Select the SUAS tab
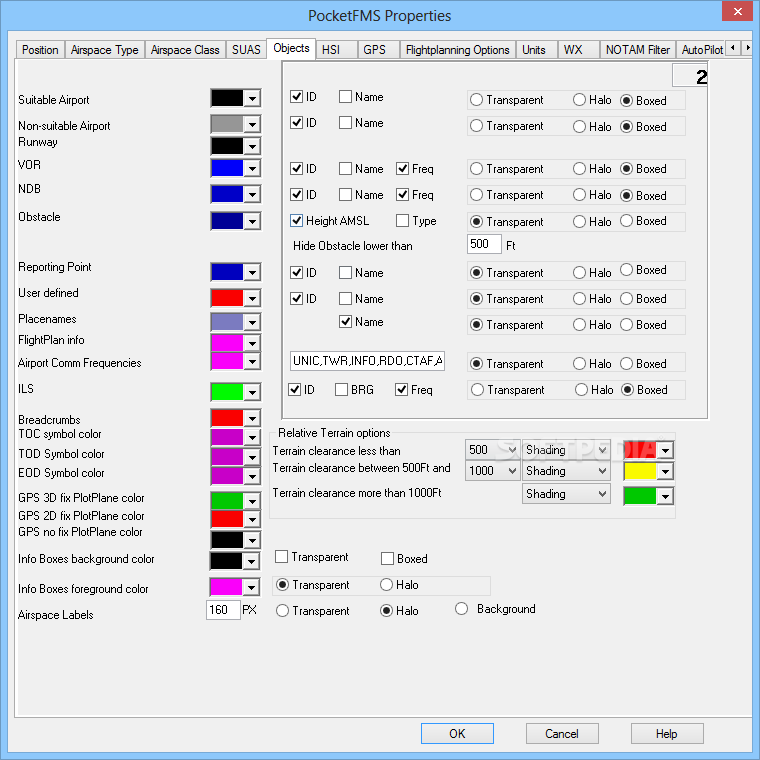 coord(246,50)
